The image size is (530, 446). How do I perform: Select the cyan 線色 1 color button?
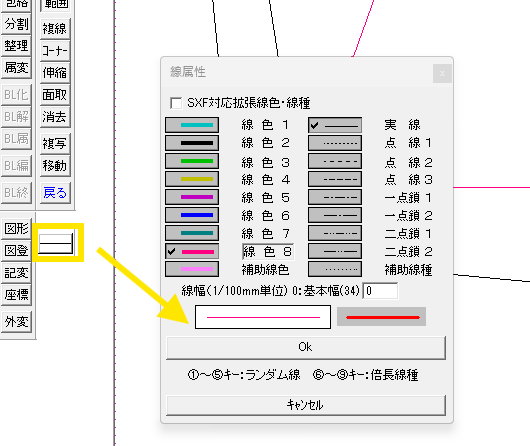[x=192, y=125]
